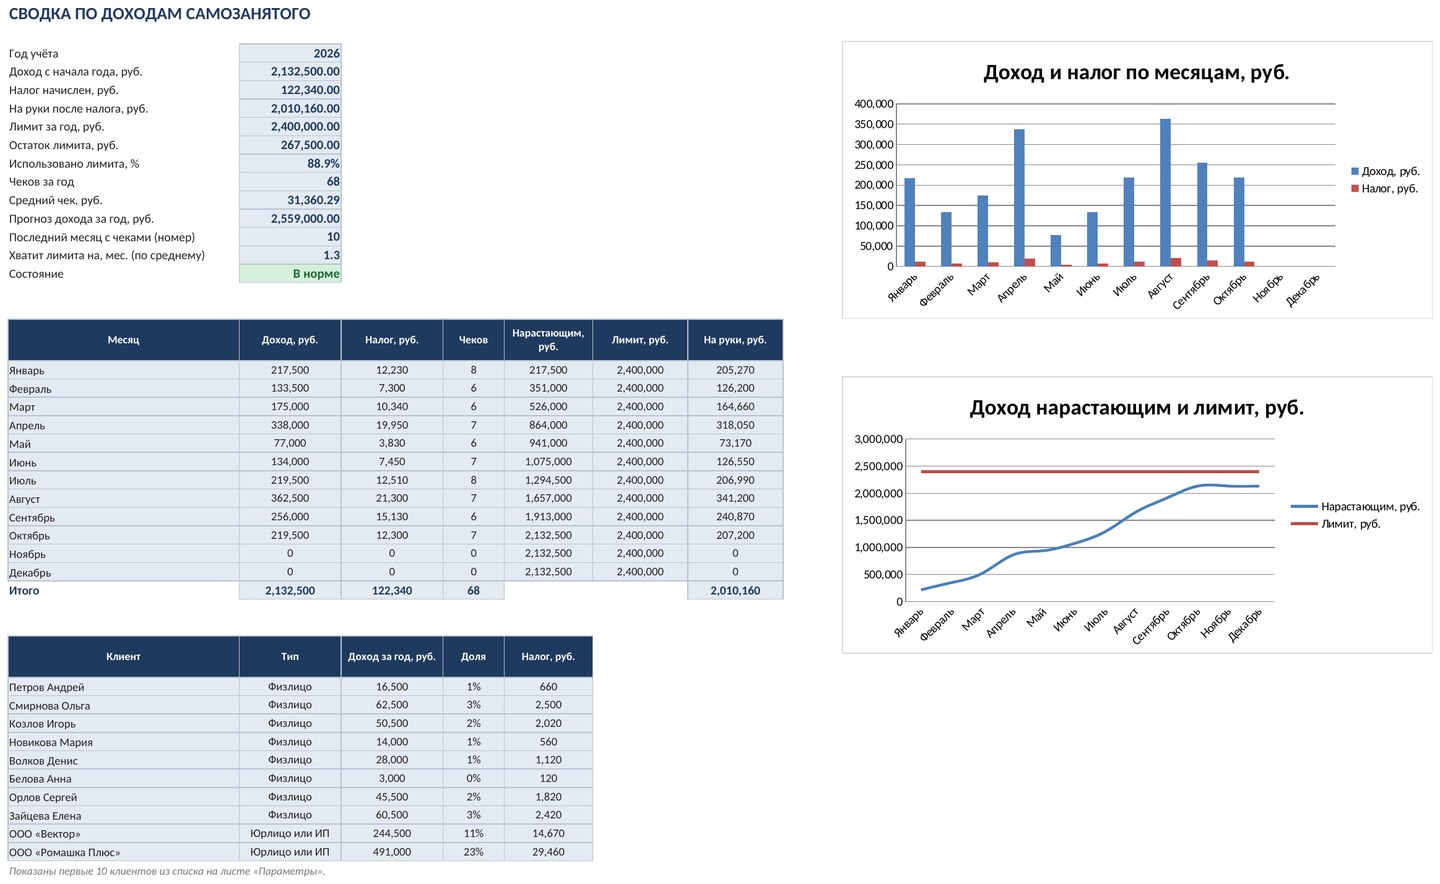Click the 'Налог начислен' value 122,340.00

tap(290, 90)
